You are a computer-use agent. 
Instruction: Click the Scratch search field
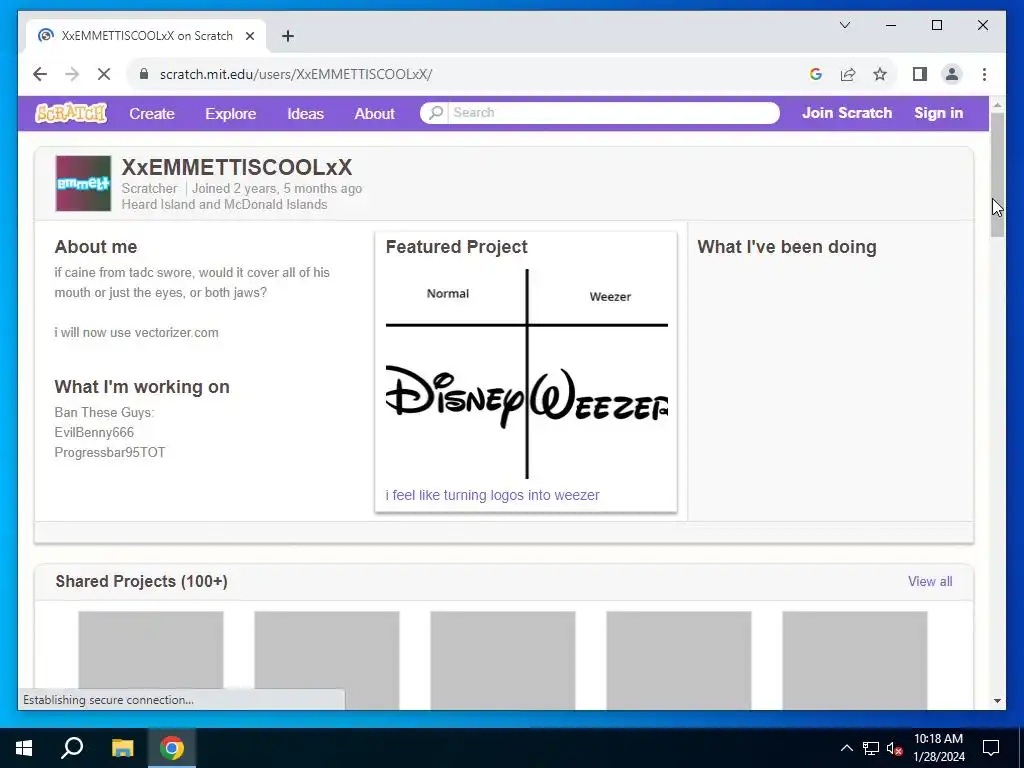[x=613, y=112]
